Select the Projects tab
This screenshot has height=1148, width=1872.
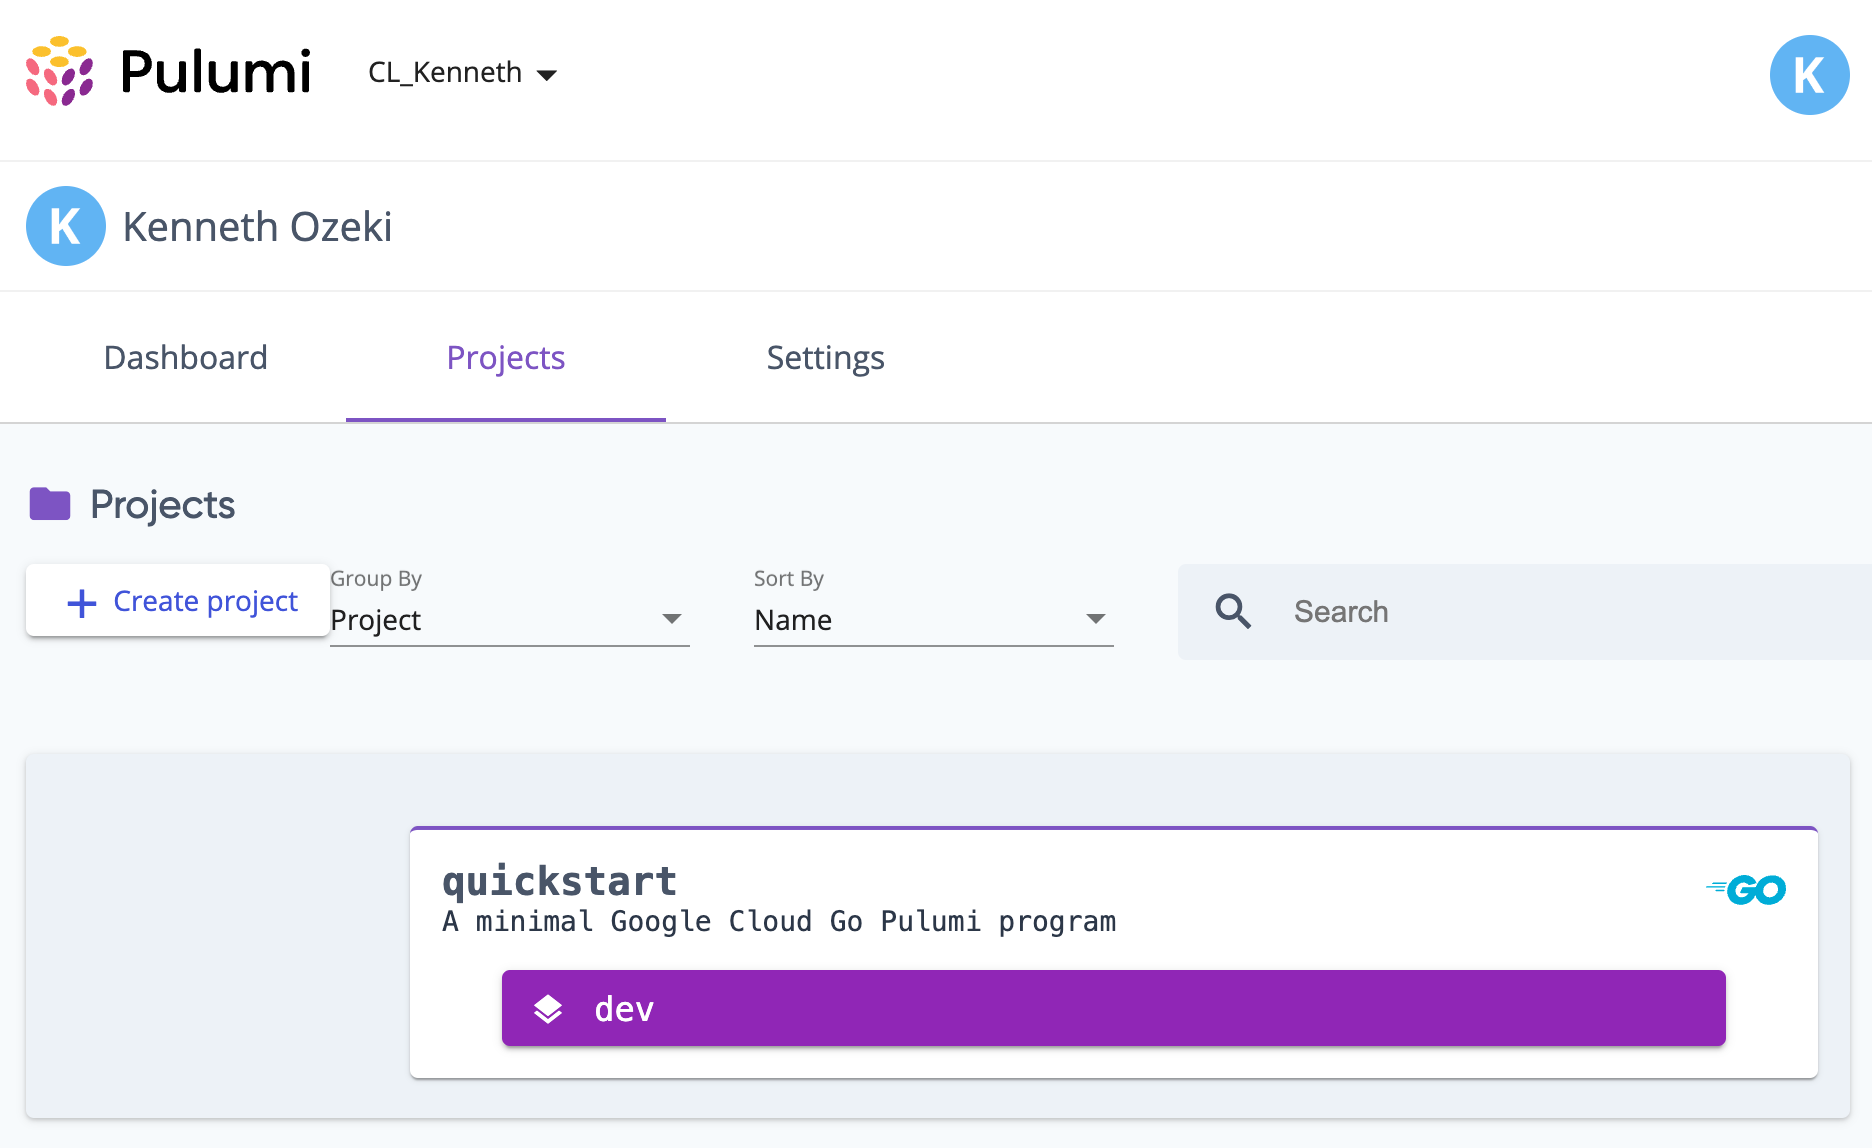[x=506, y=358]
